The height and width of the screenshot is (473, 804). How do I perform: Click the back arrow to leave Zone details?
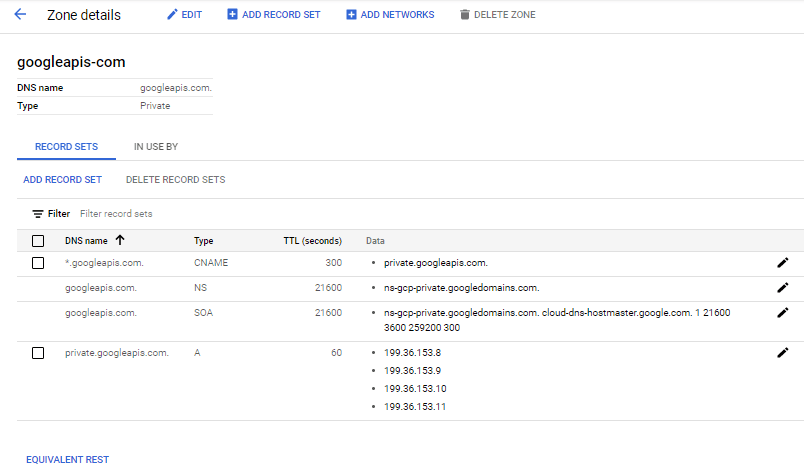click(20, 15)
